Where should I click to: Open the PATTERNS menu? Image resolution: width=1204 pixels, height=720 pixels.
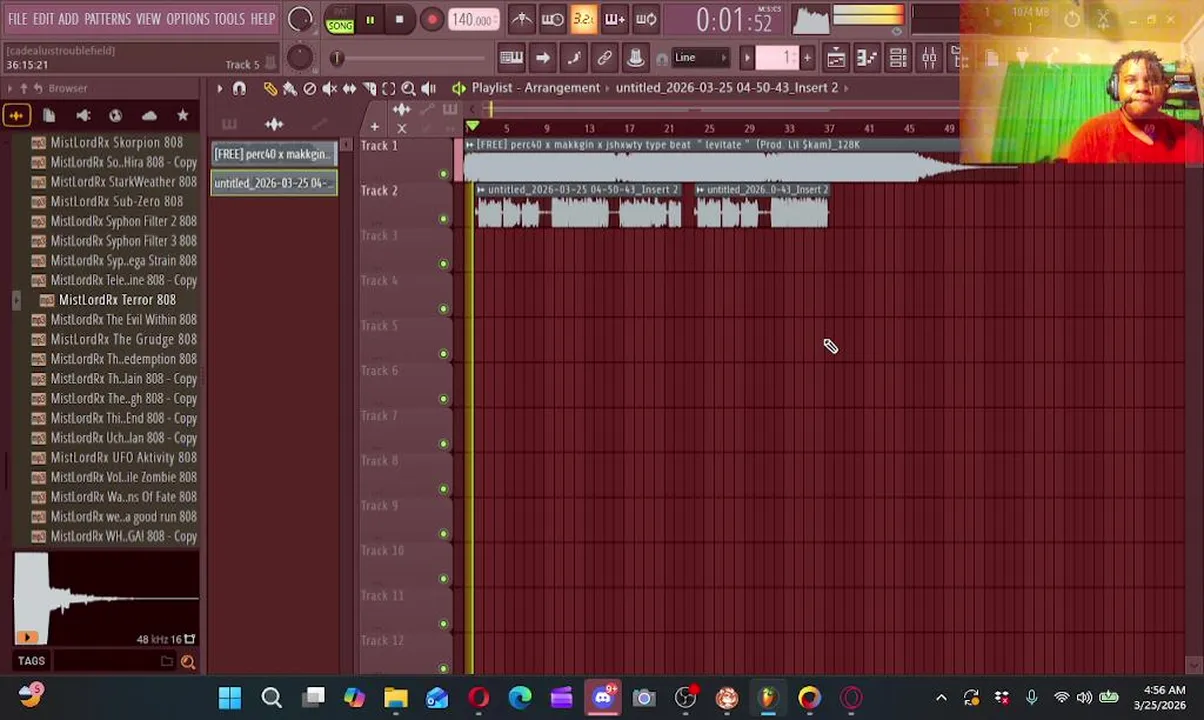click(x=107, y=19)
